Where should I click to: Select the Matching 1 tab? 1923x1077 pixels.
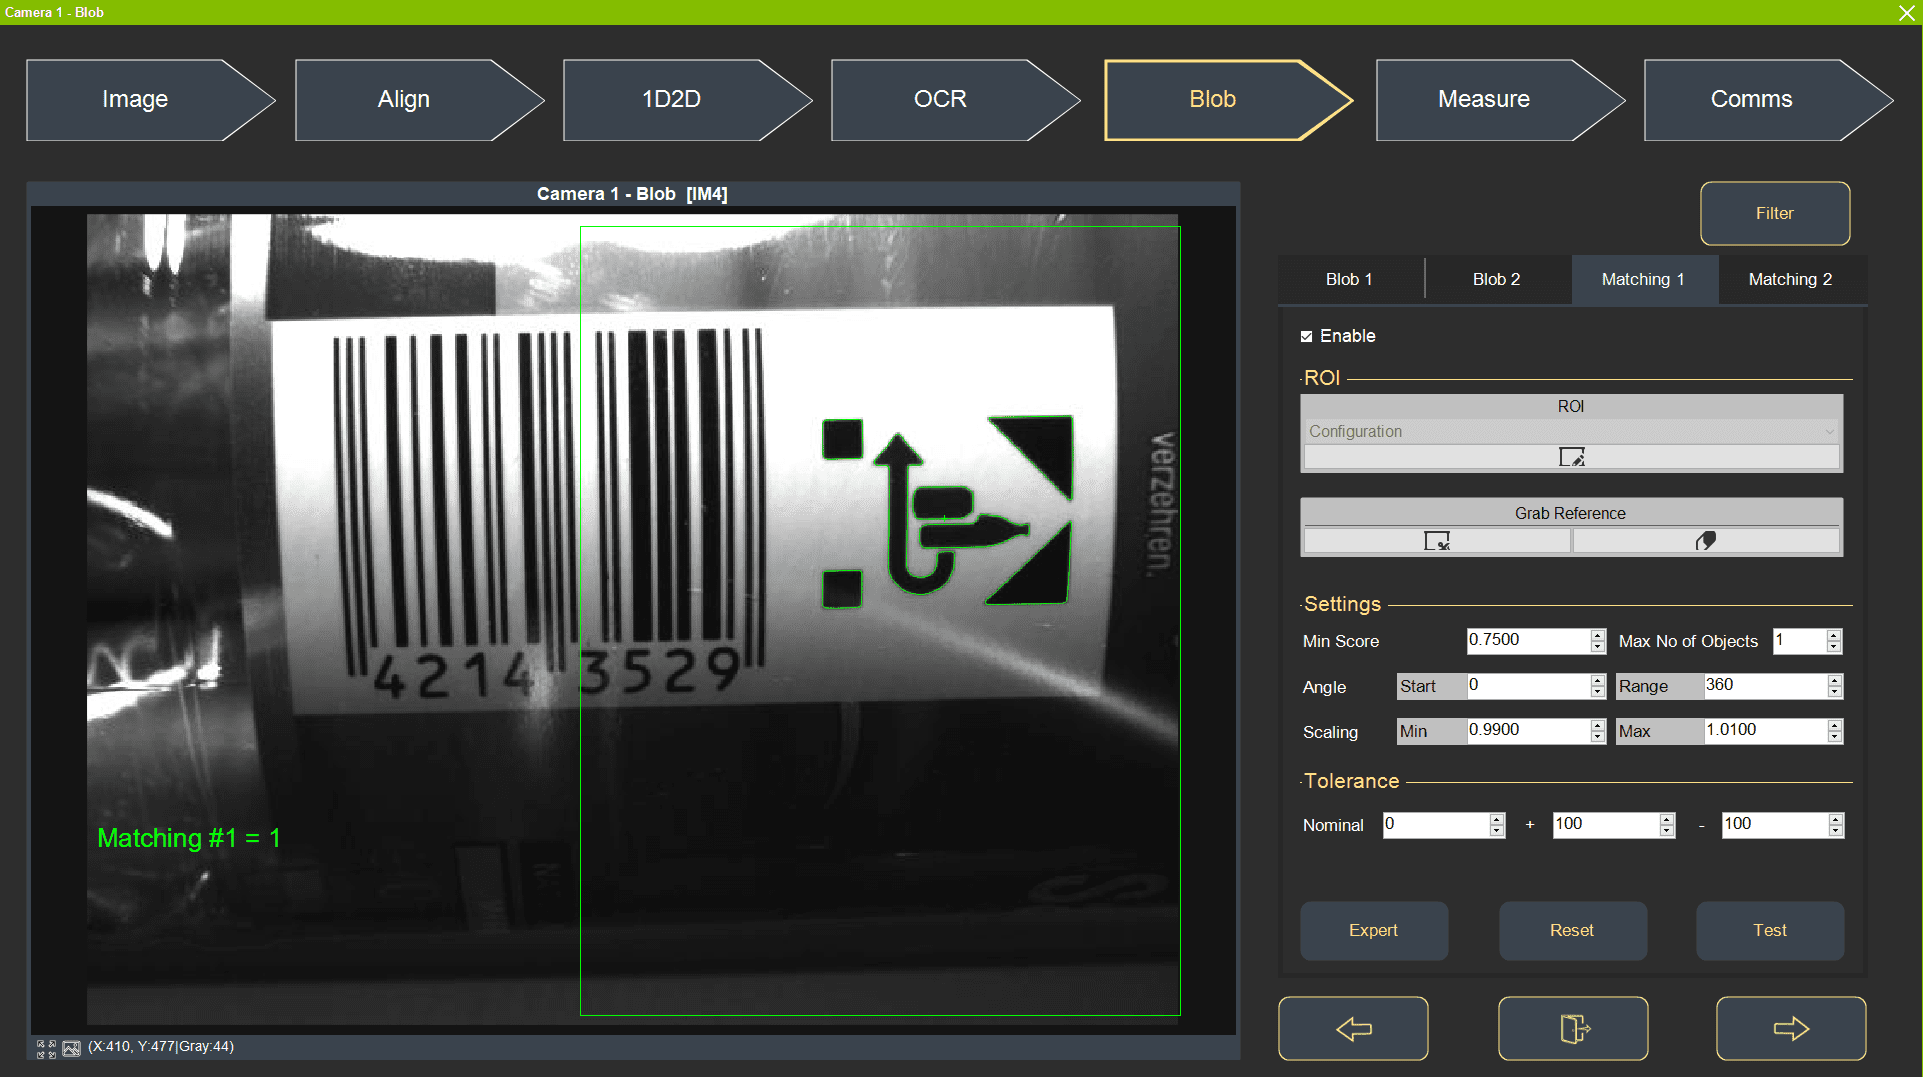[x=1643, y=280]
